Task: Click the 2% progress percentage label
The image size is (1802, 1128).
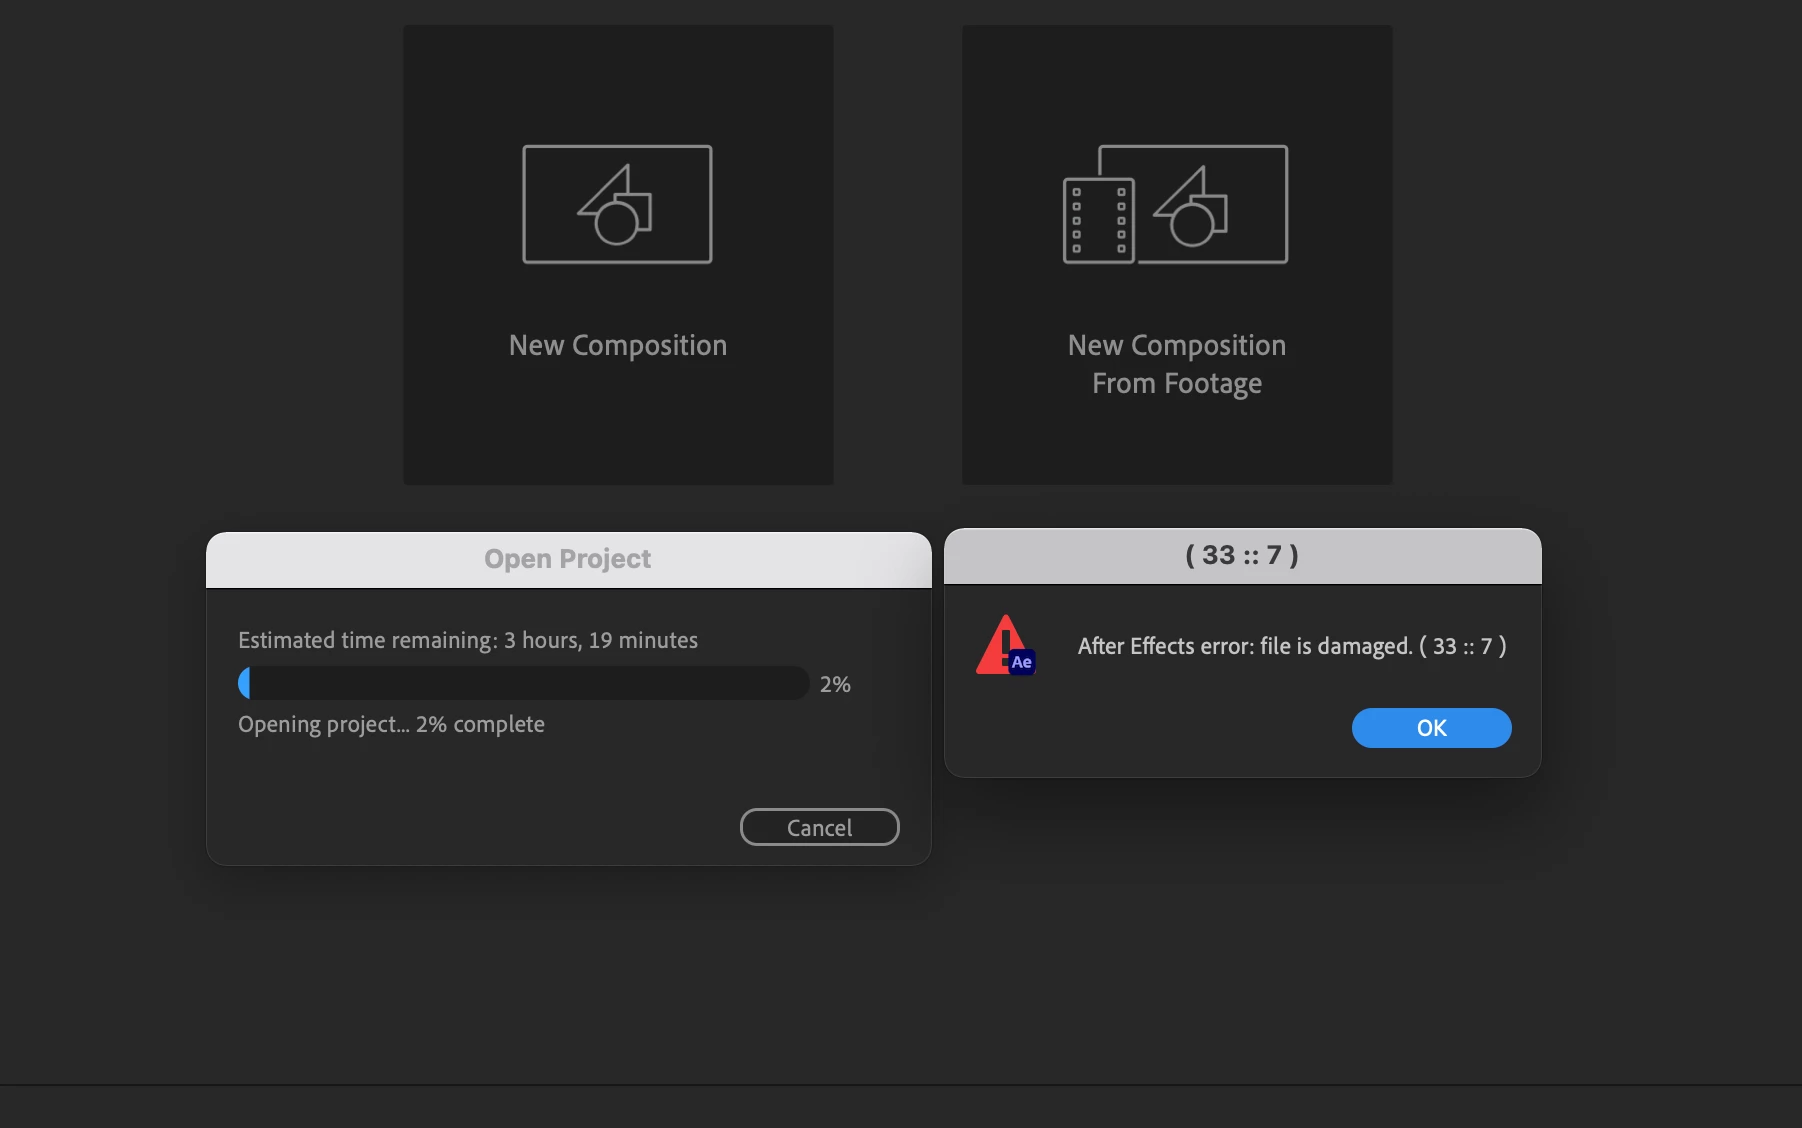Action: click(x=835, y=684)
